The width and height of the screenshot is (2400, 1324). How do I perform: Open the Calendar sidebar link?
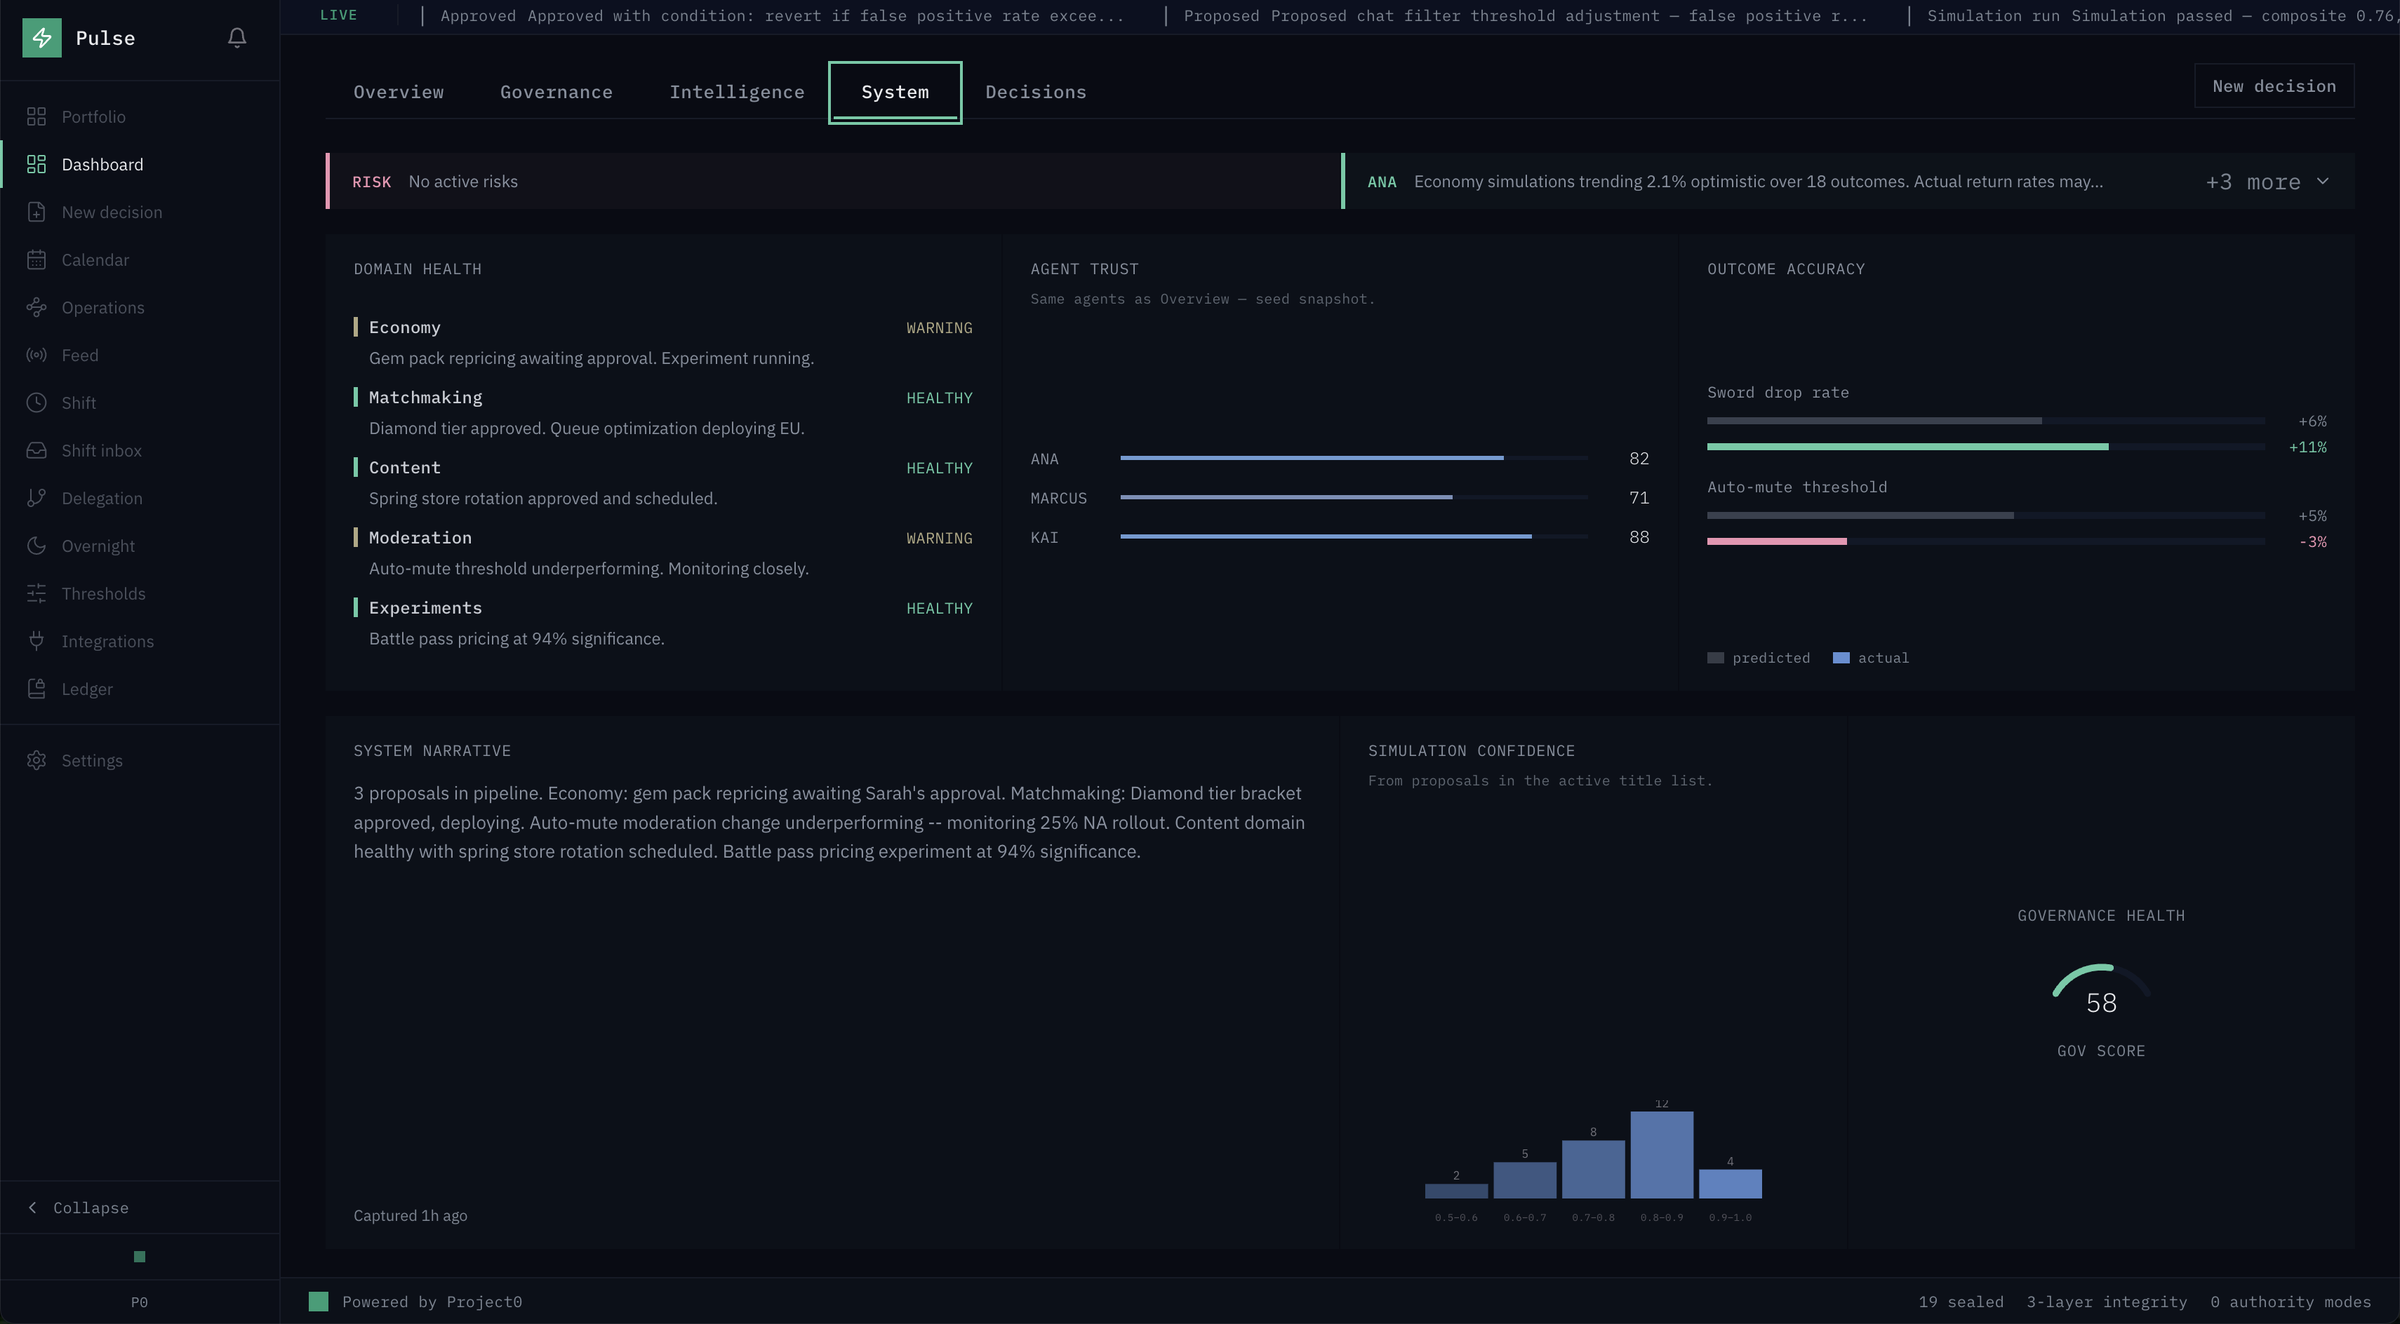pos(140,260)
